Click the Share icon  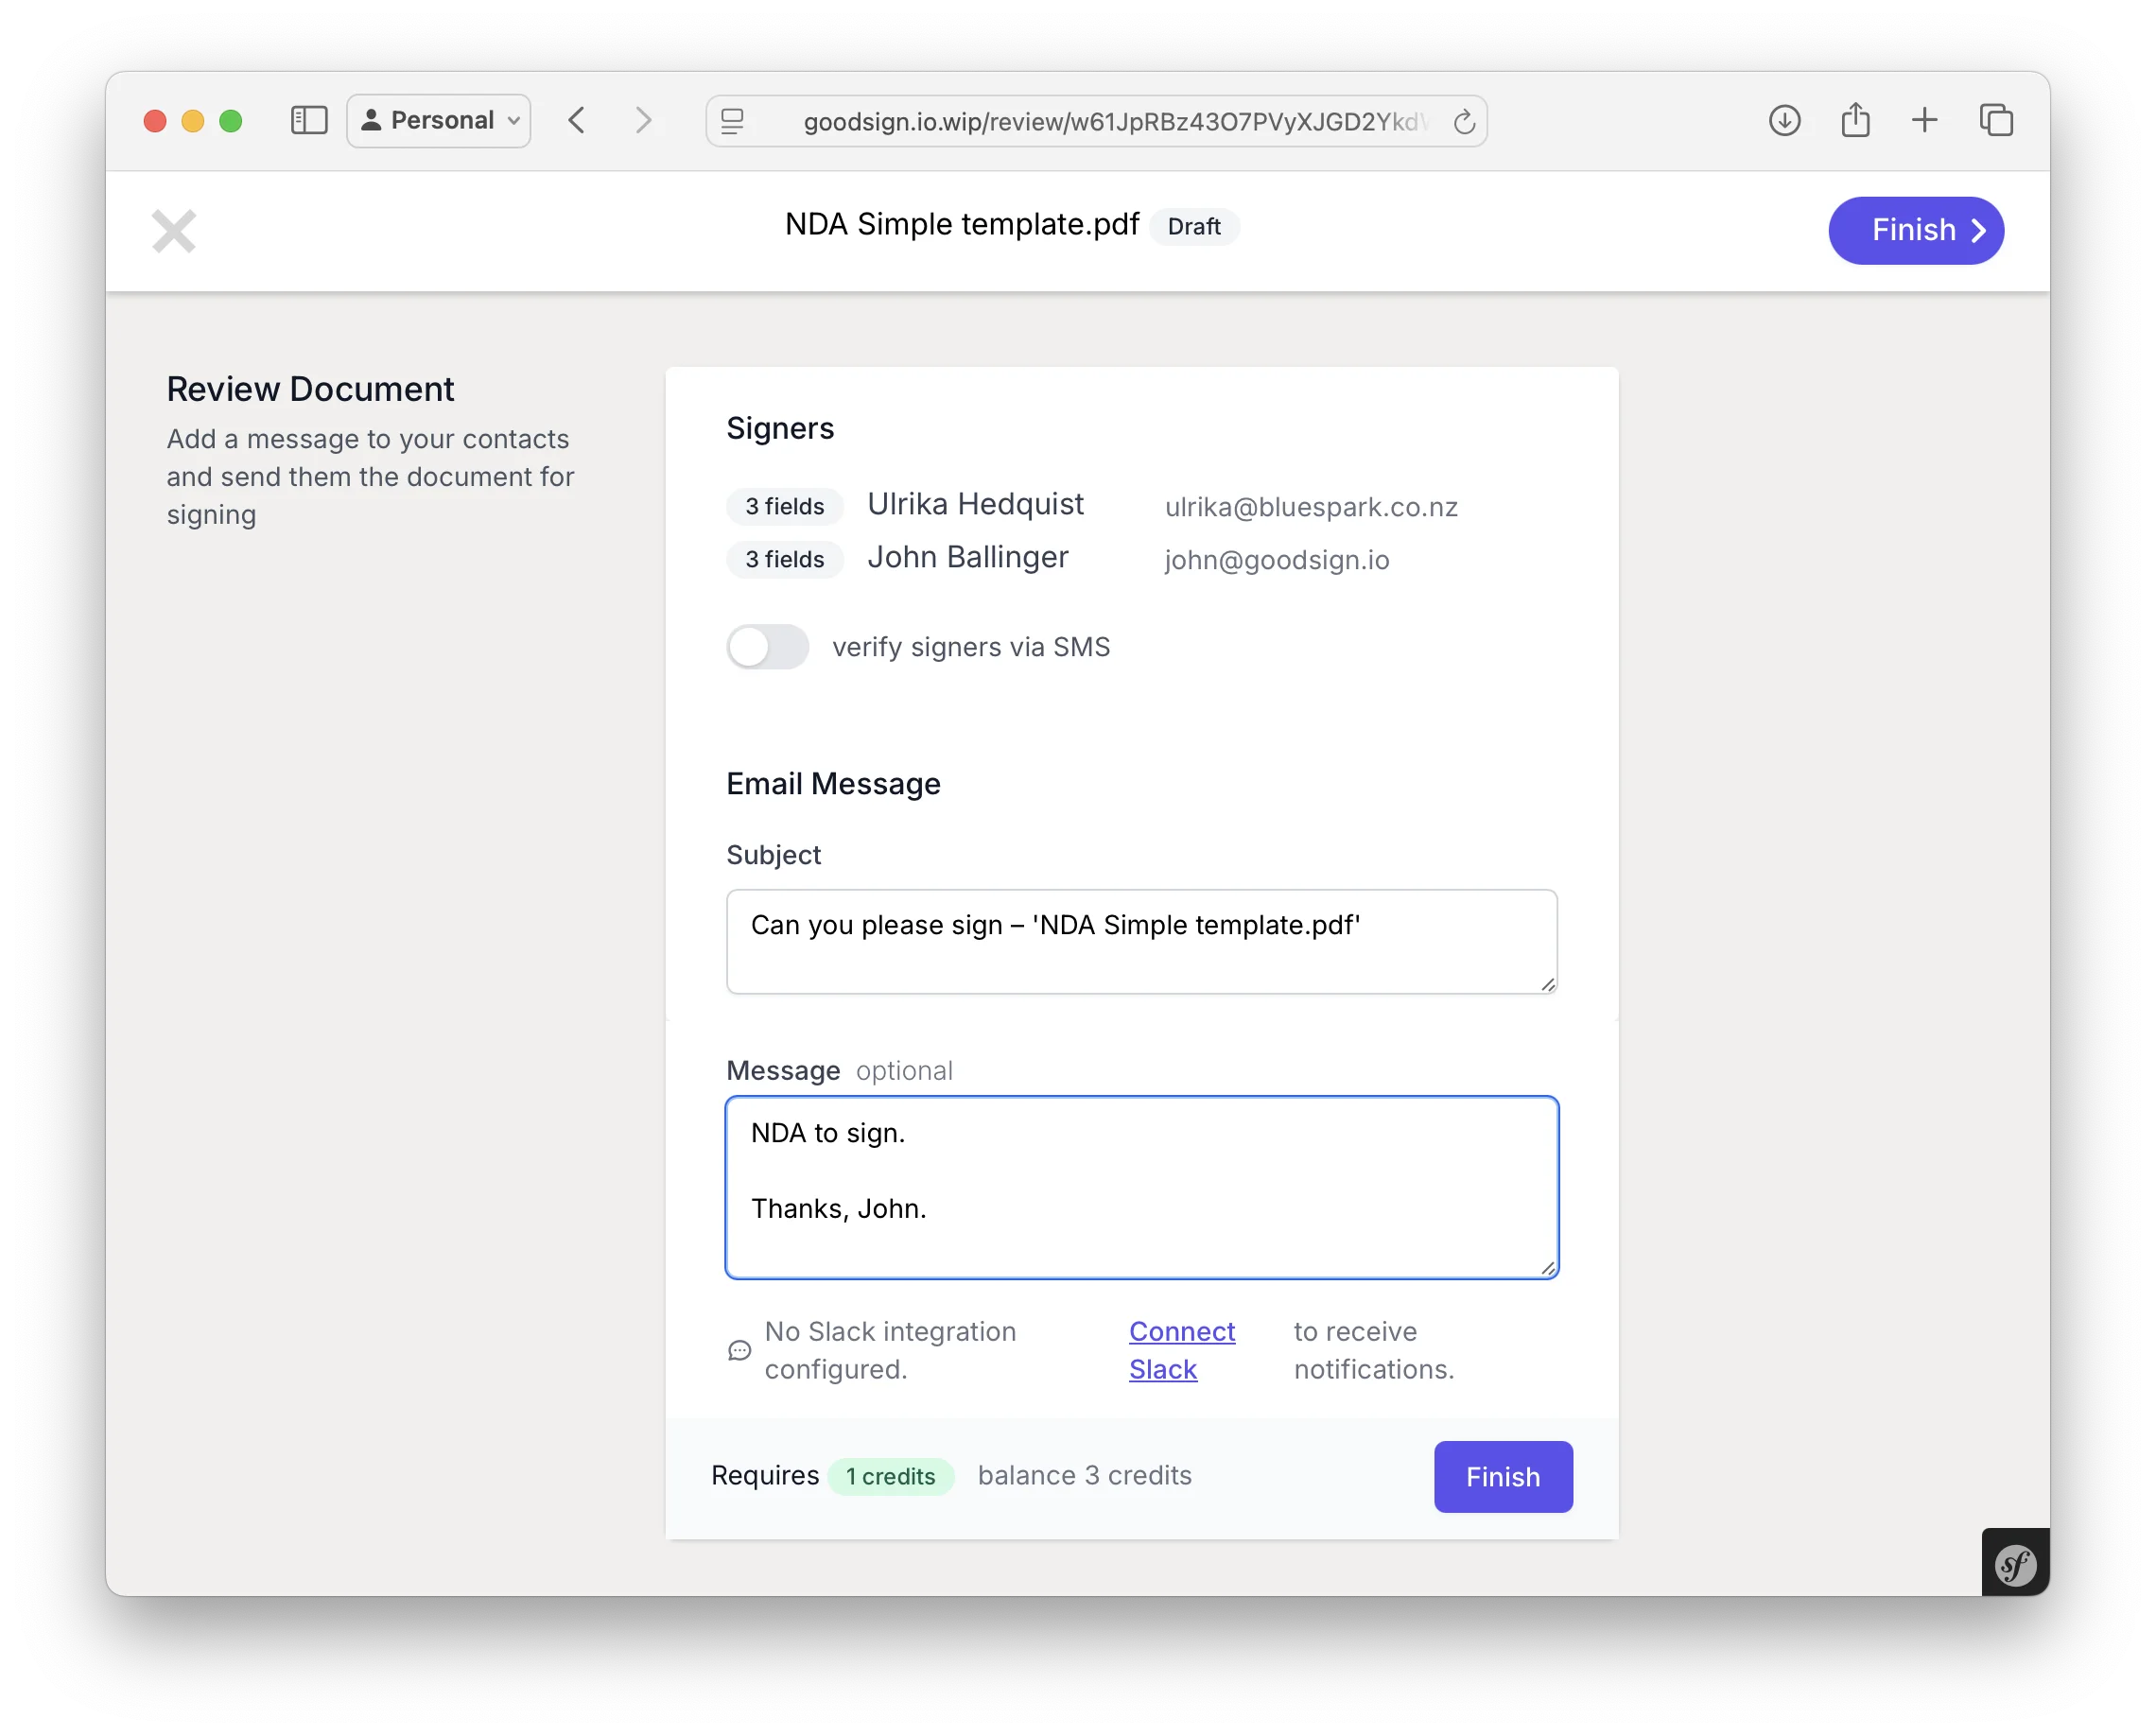[1856, 119]
